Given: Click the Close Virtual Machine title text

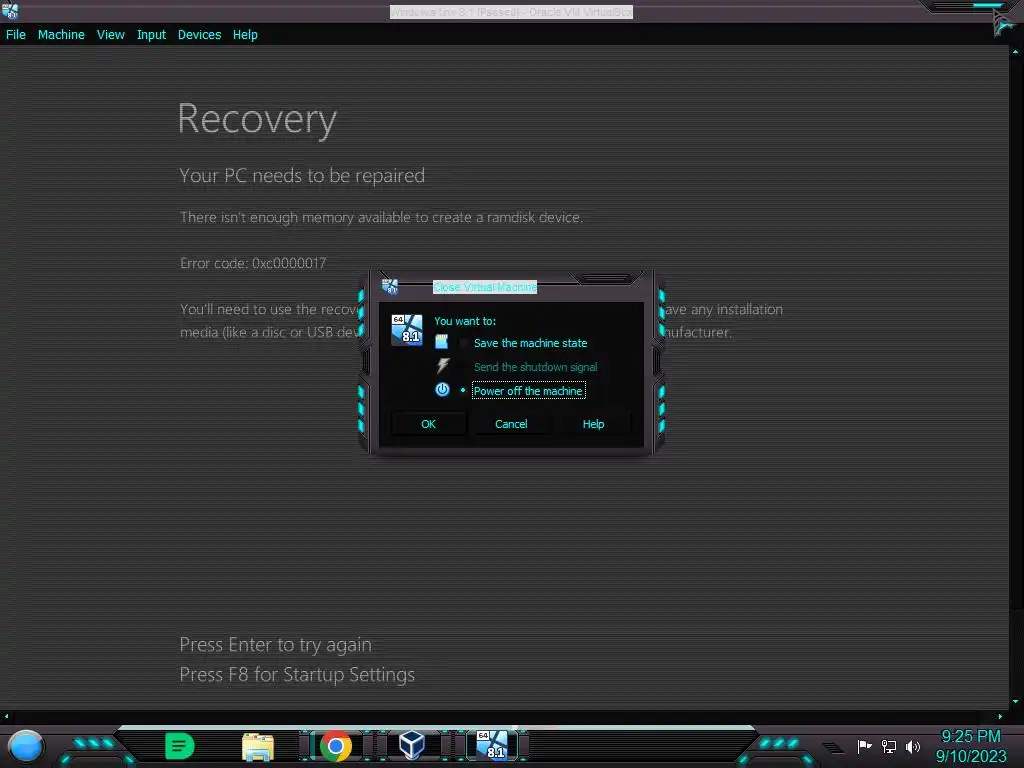Looking at the screenshot, I should (x=485, y=287).
